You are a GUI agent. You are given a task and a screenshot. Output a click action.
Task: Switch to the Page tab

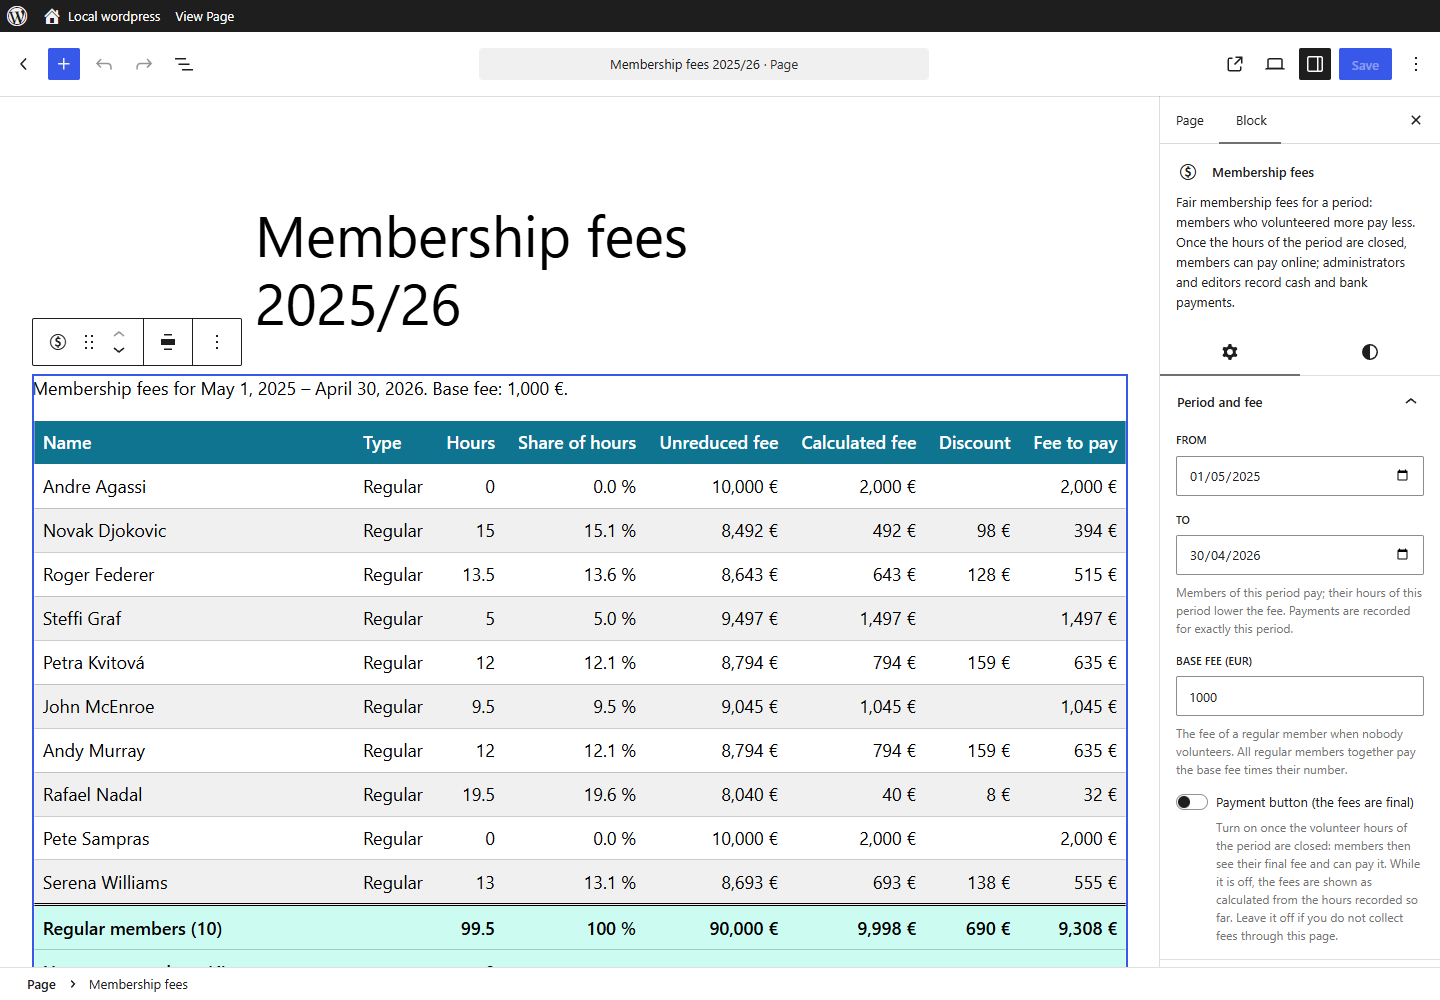click(x=1190, y=120)
